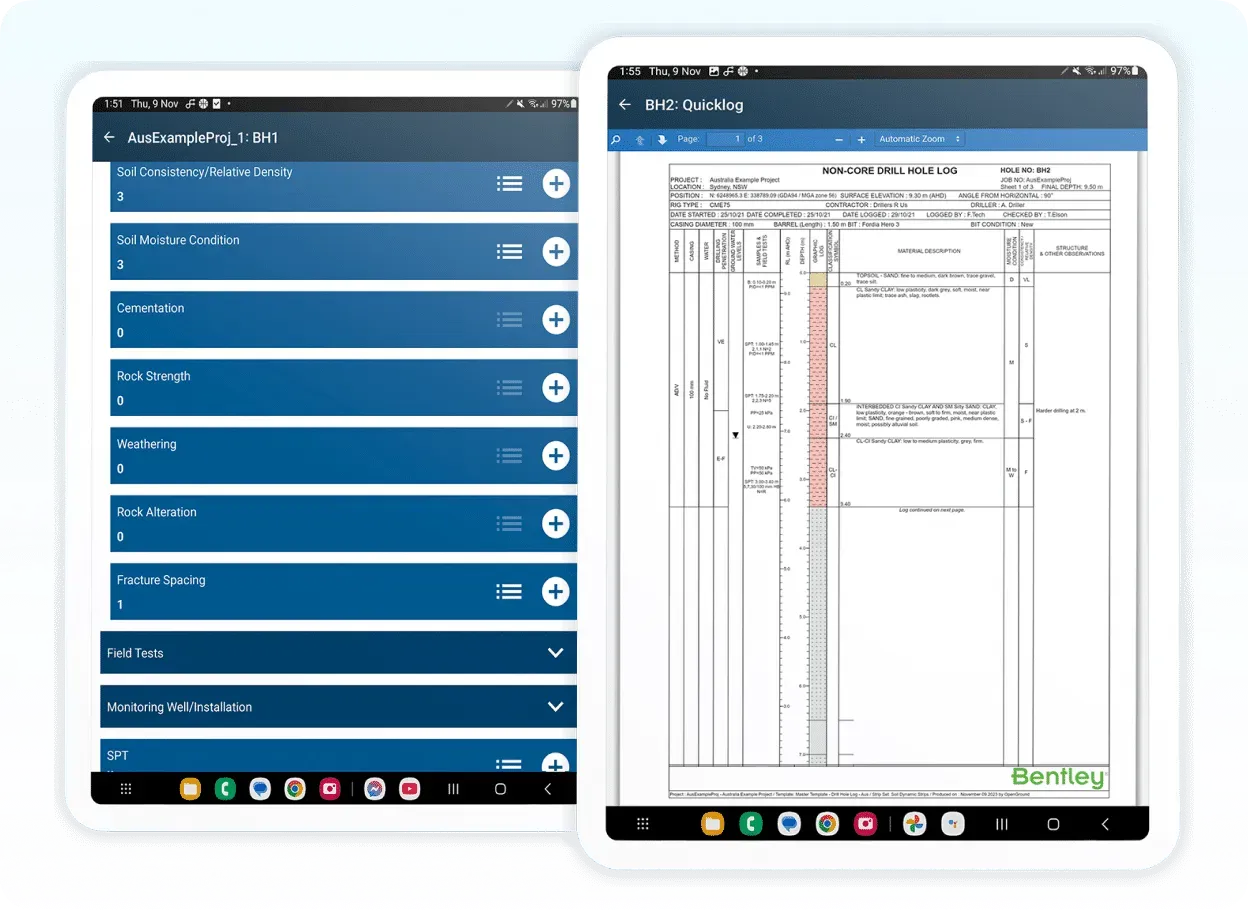1248x910 pixels.
Task: Go back from AusExampleProj_1: BH1 screen
Action: [x=109, y=137]
